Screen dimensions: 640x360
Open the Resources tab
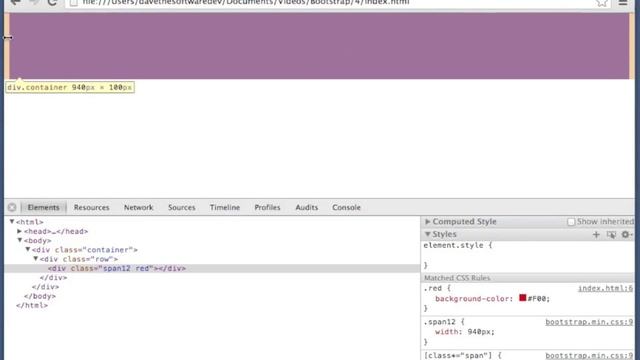pyautogui.click(x=91, y=207)
